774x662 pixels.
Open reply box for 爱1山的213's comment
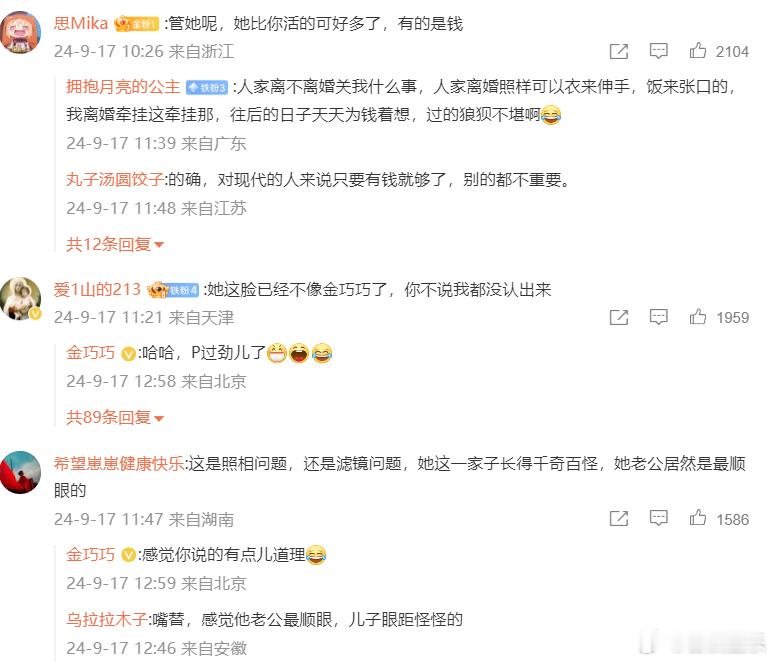[658, 316]
